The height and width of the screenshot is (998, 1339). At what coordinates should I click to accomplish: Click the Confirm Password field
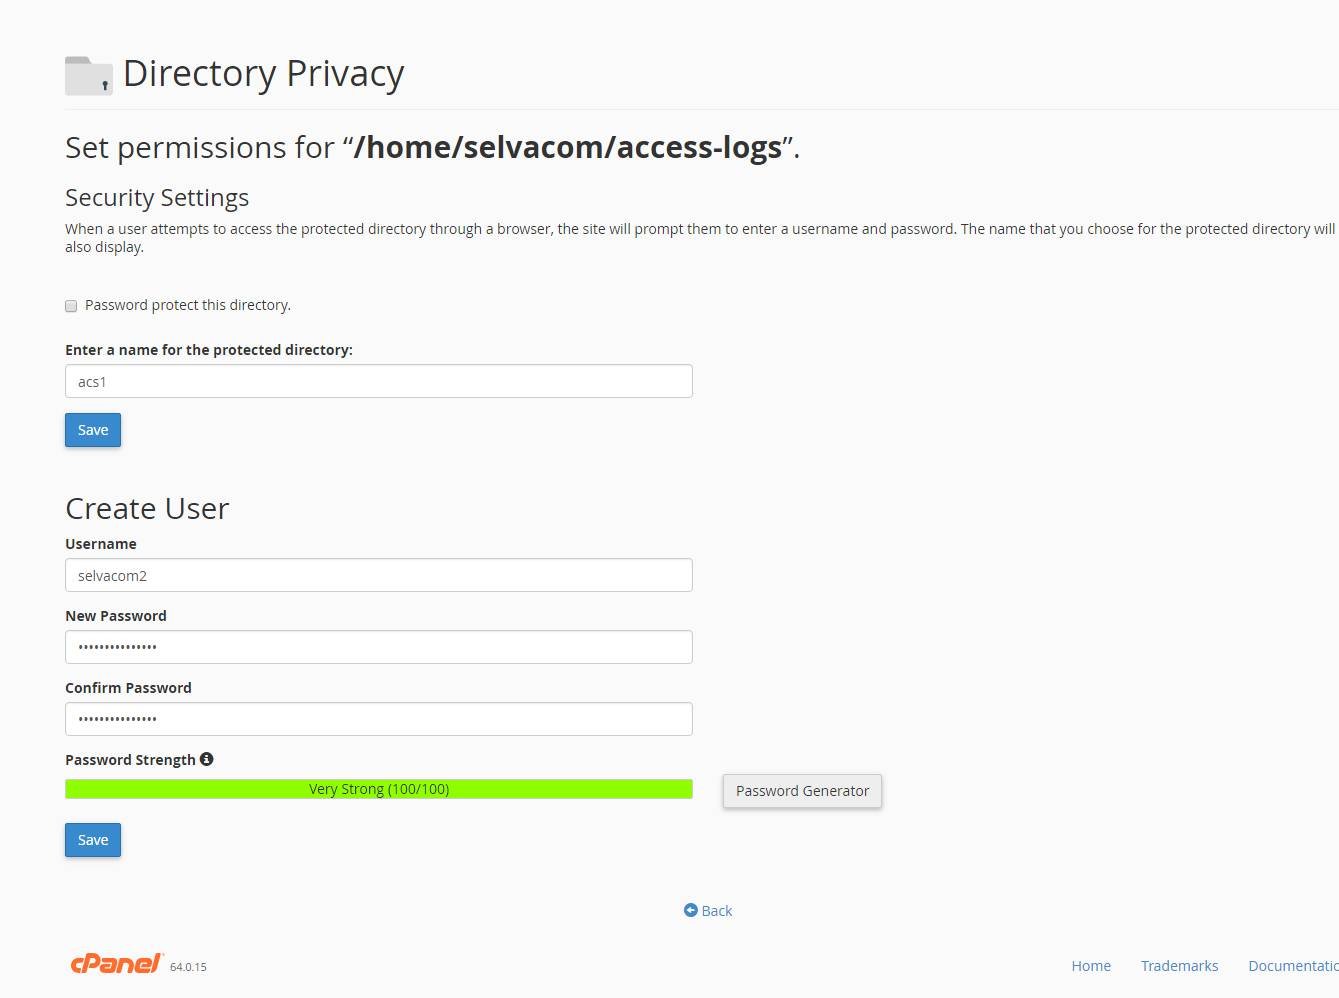[x=379, y=719]
